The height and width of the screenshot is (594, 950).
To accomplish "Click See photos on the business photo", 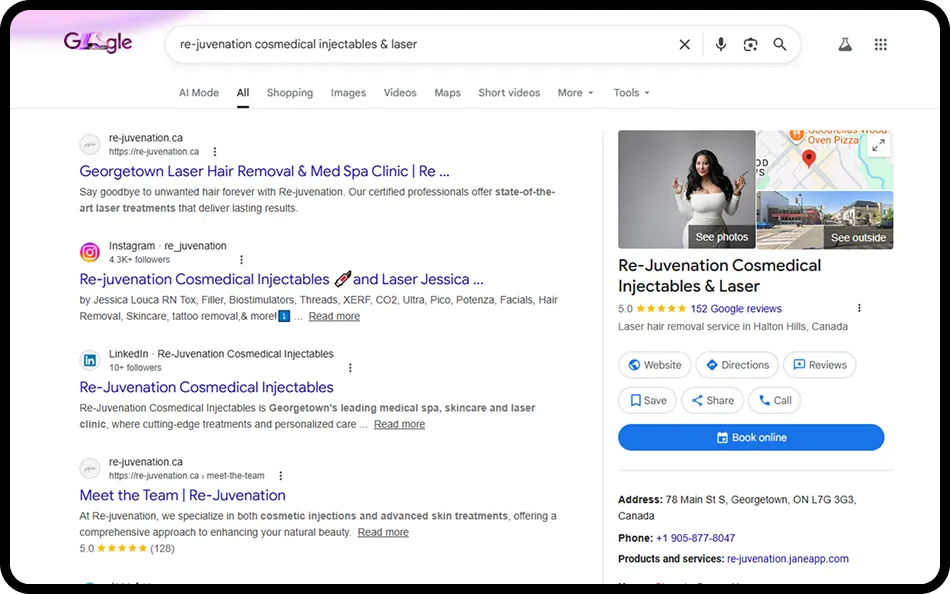I will point(722,237).
